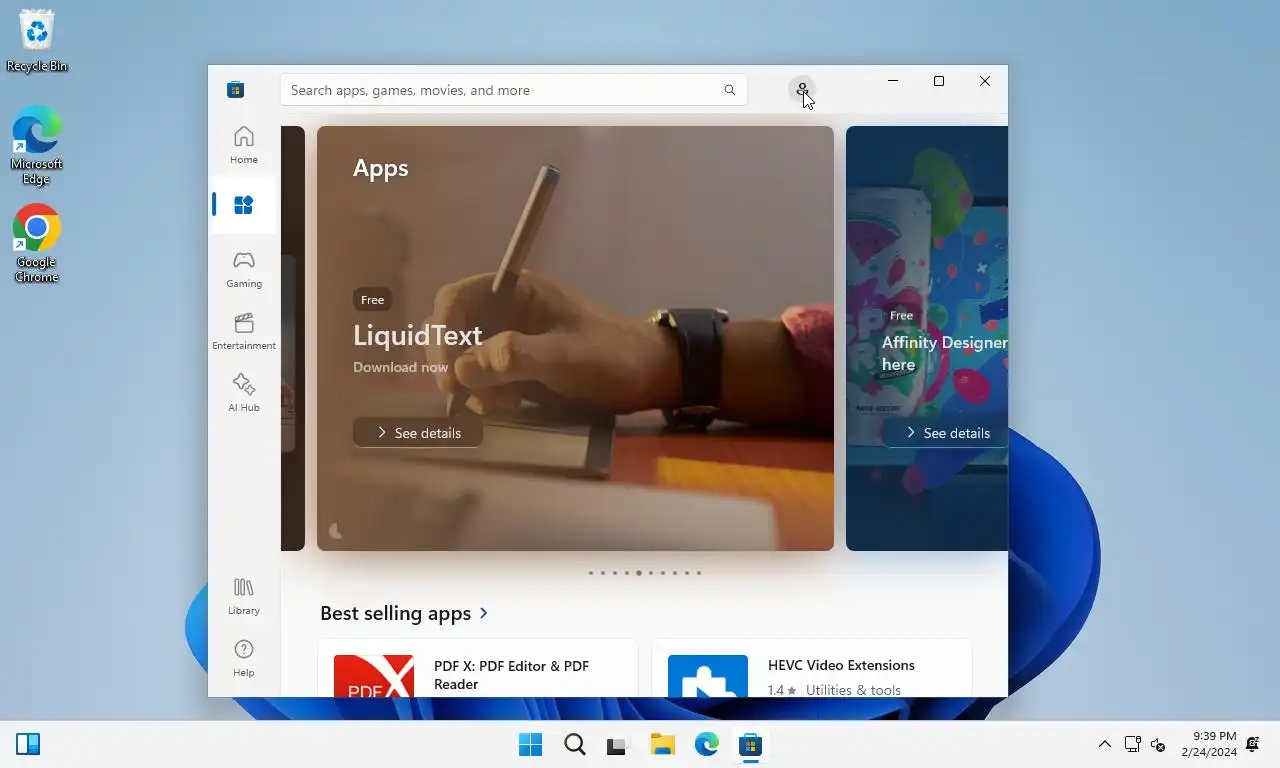The image size is (1280, 768).
Task: Open File Explorer from the taskbar
Action: pos(662,745)
